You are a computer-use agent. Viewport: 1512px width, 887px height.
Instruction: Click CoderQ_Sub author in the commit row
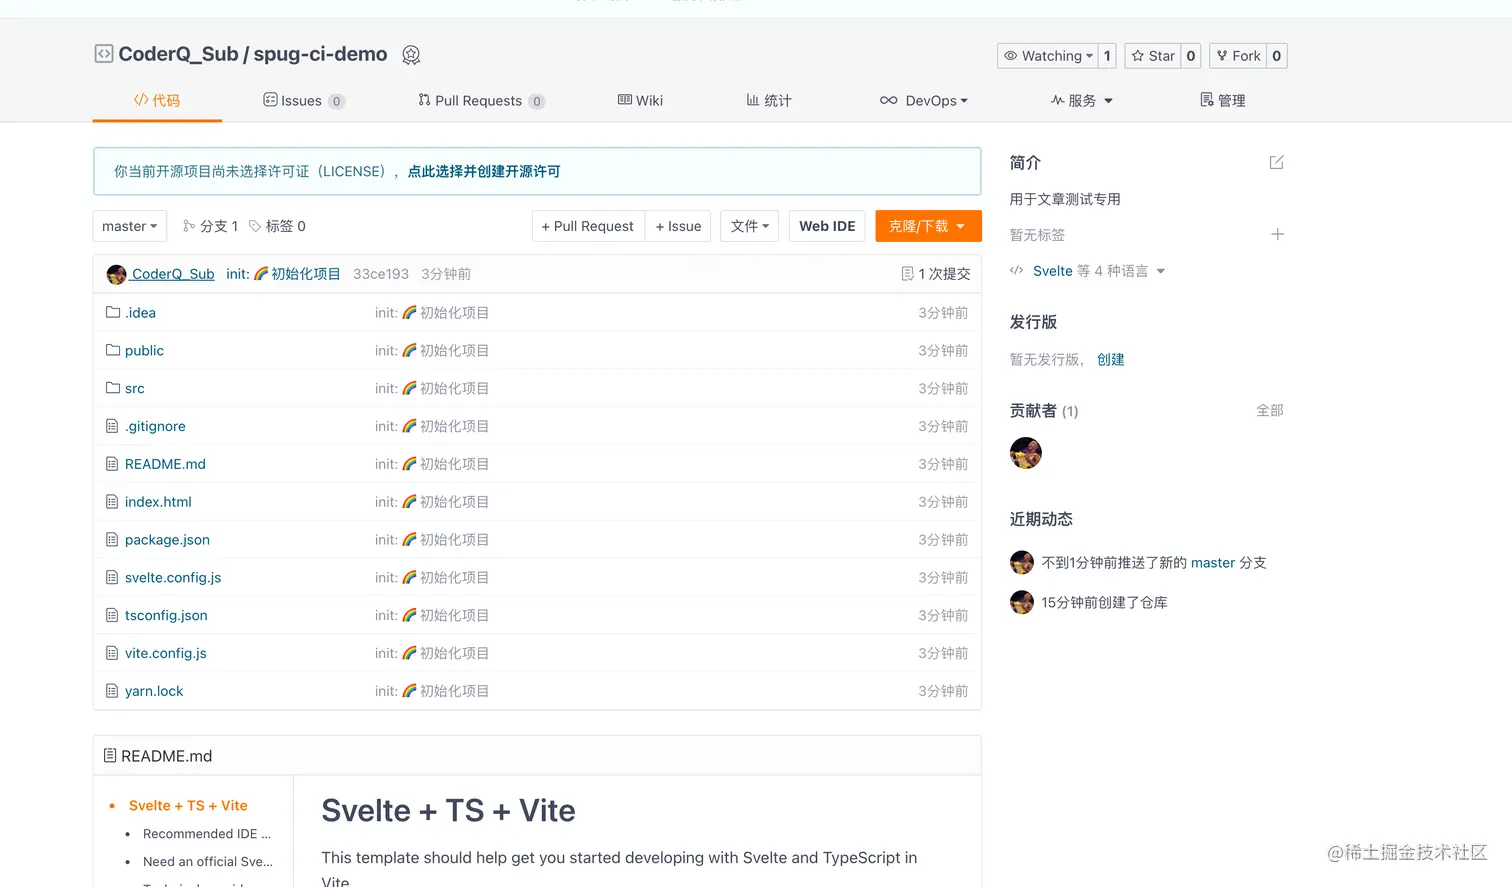(173, 274)
